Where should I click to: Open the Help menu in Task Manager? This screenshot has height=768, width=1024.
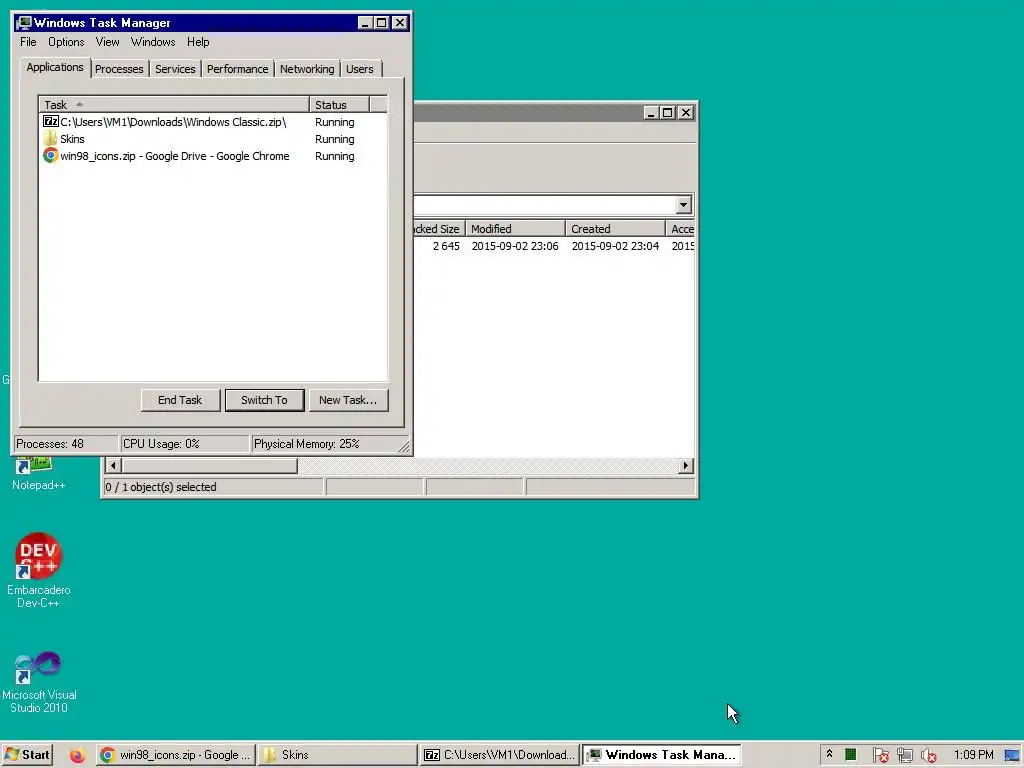click(x=198, y=42)
